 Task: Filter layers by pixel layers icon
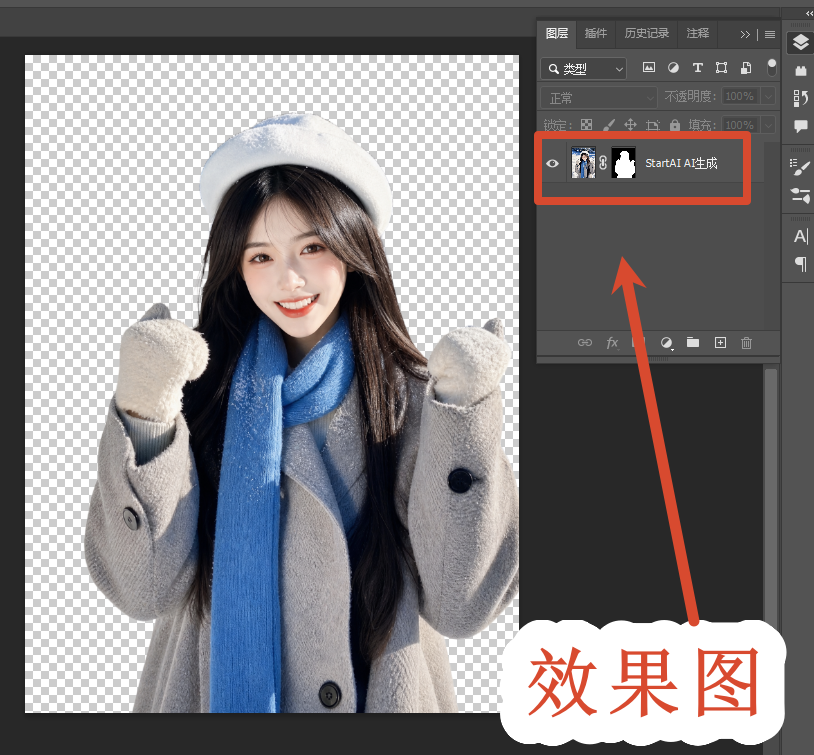tap(648, 68)
